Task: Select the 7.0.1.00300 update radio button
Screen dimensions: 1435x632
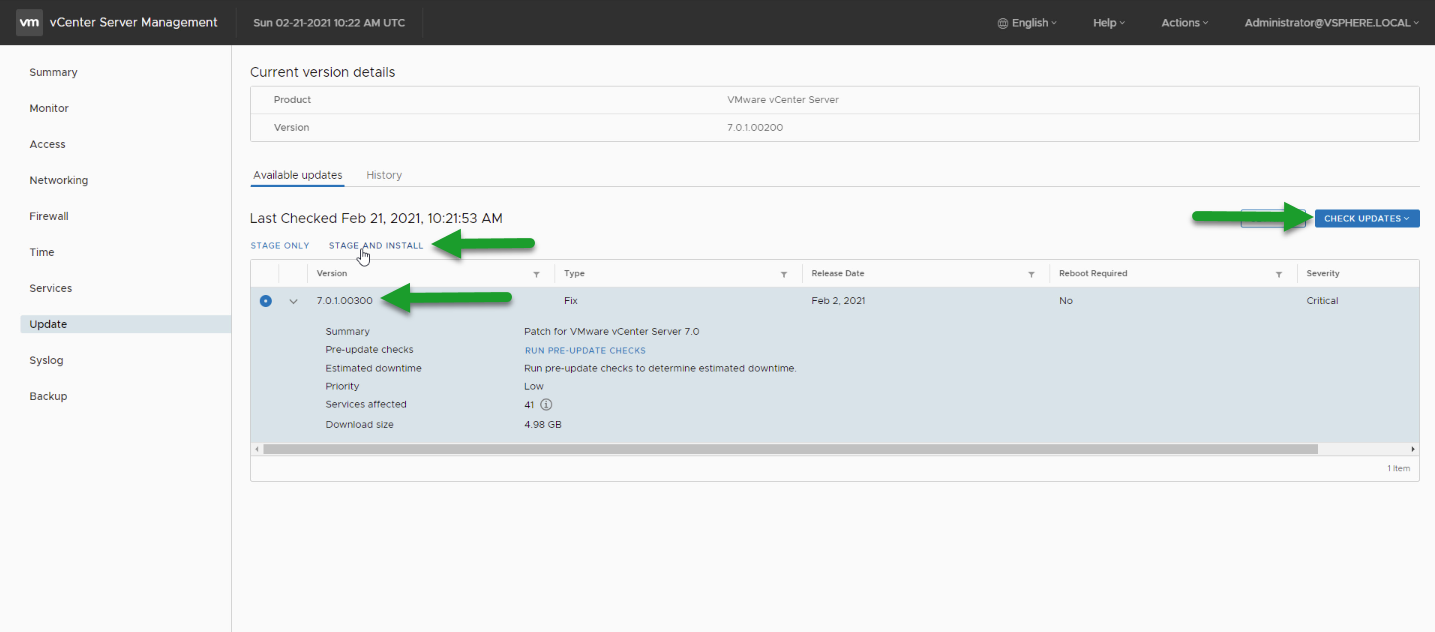Action: pyautogui.click(x=265, y=301)
